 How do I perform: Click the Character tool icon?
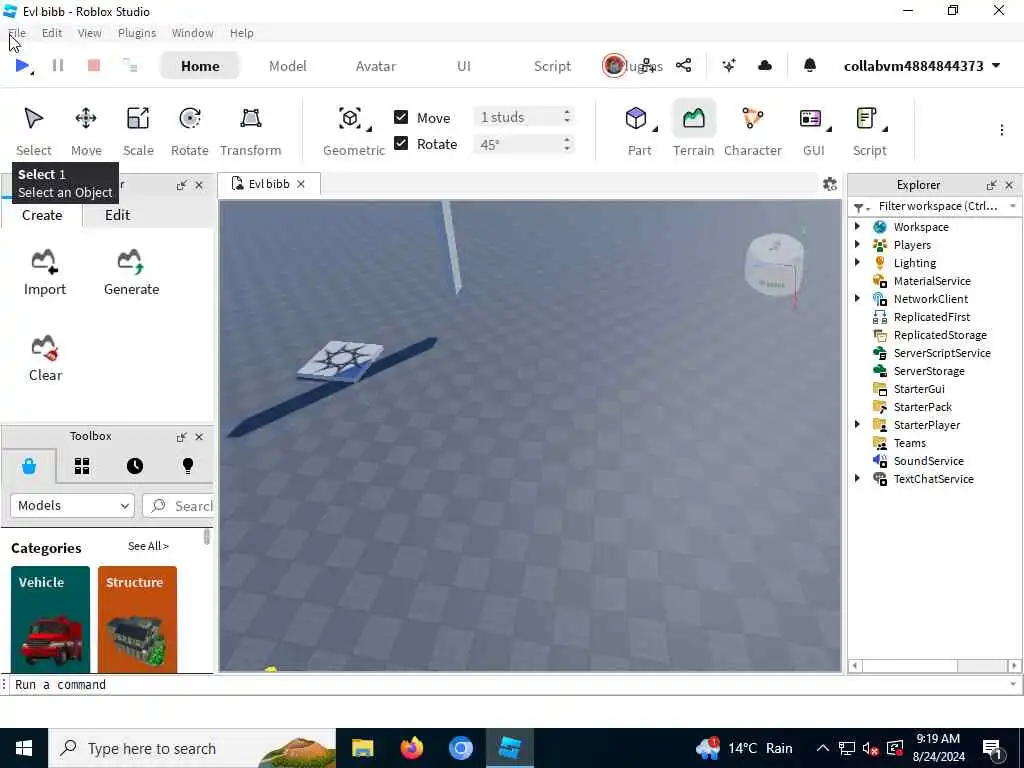tap(752, 118)
